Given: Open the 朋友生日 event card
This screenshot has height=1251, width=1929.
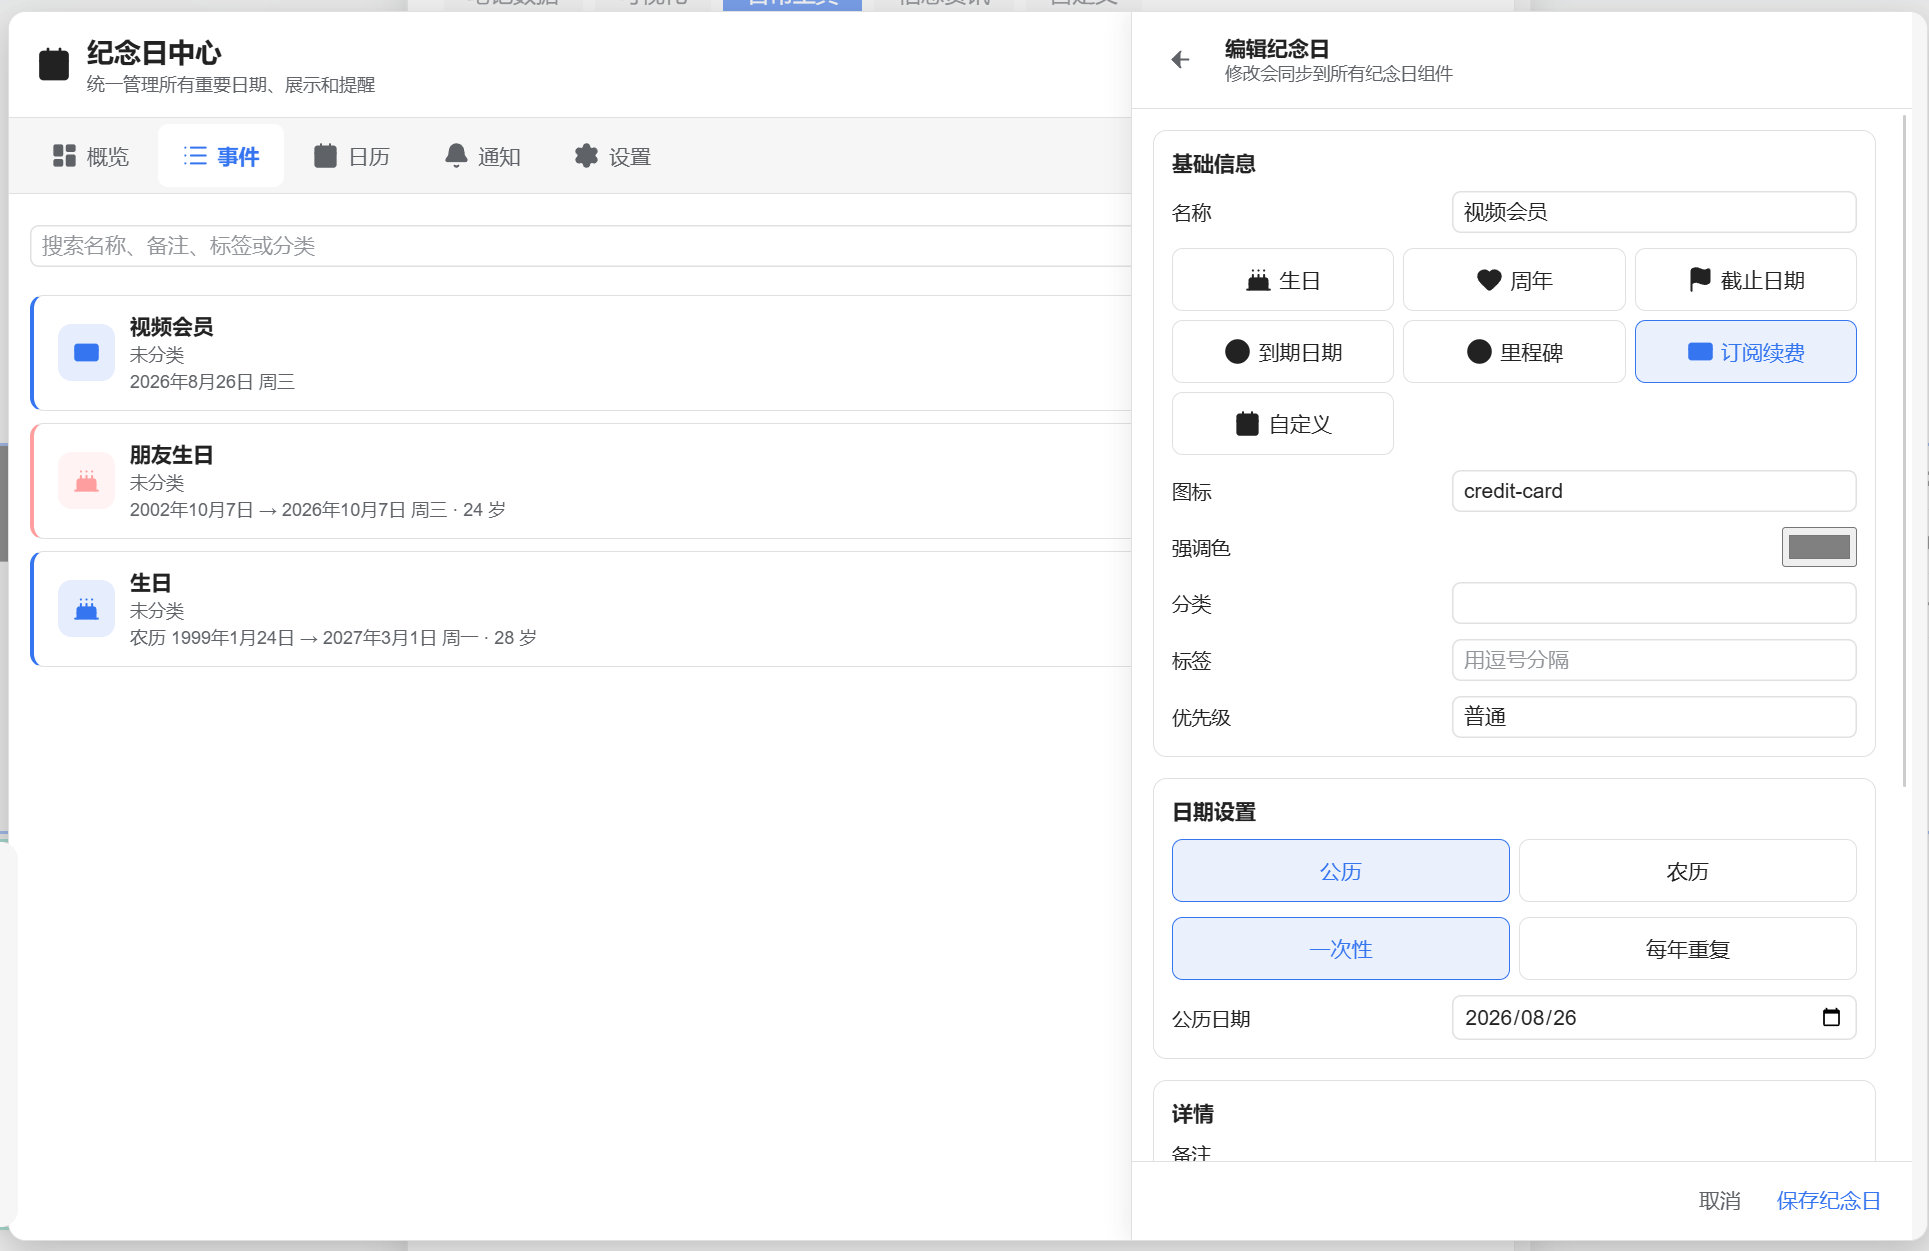Looking at the screenshot, I should 582,481.
